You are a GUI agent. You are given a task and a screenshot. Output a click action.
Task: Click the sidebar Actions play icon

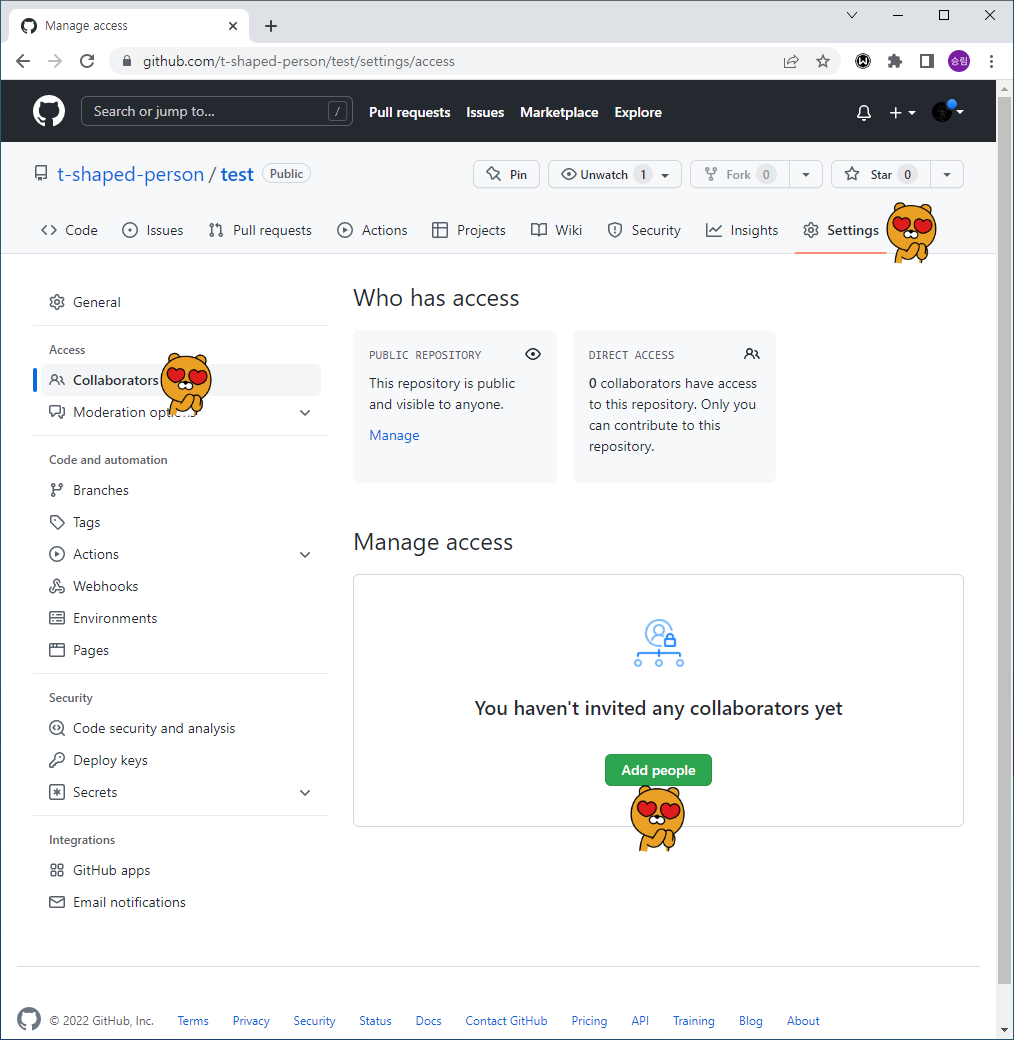(57, 554)
